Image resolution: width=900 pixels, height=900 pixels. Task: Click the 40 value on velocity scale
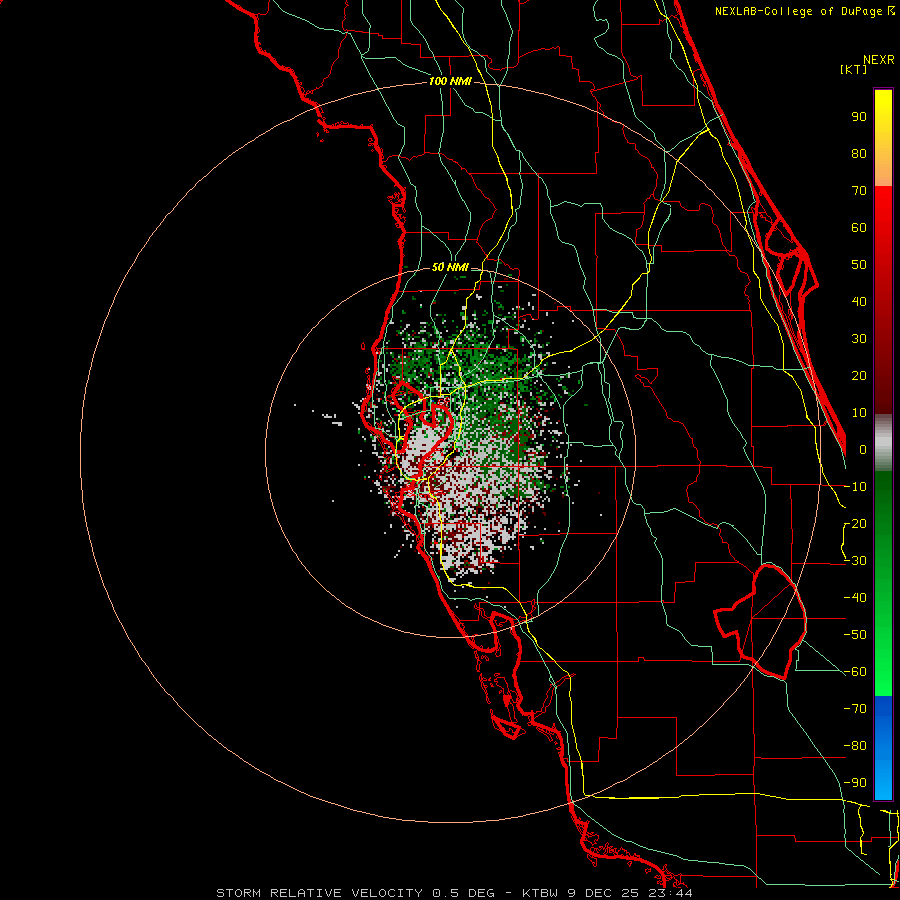point(859,302)
